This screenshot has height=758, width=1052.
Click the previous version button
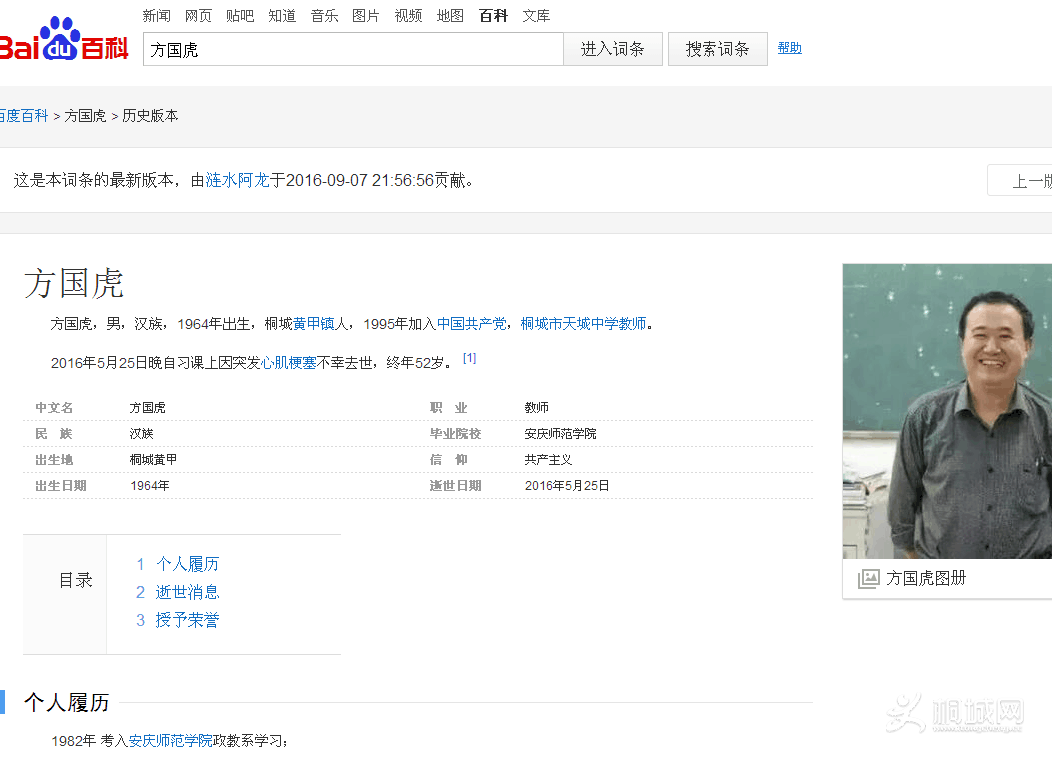pos(1022,181)
